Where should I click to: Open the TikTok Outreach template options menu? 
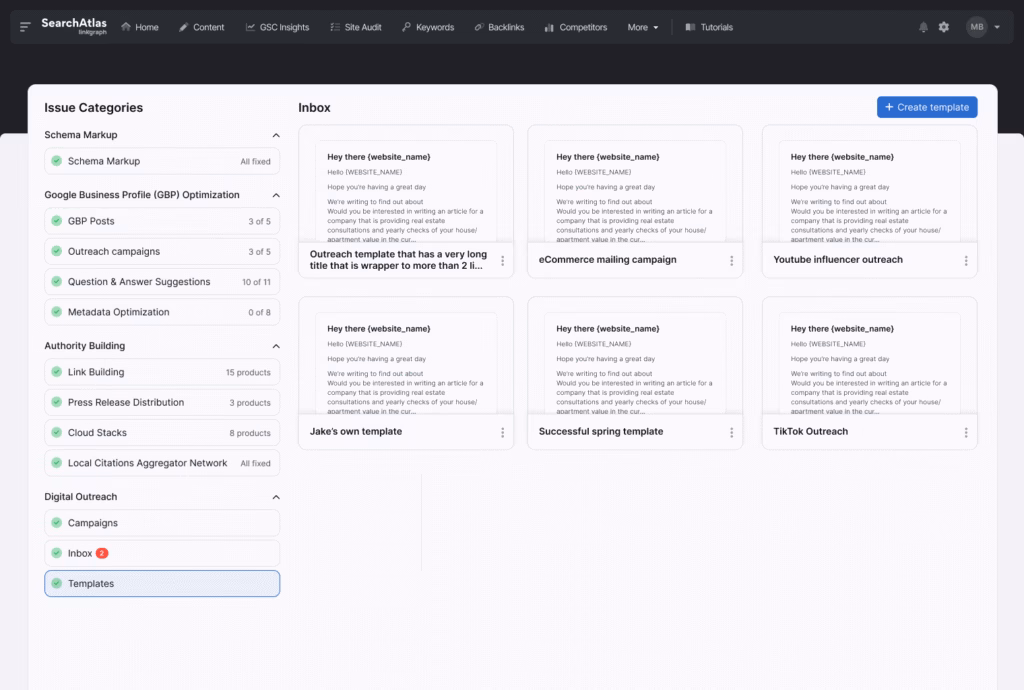tap(967, 431)
